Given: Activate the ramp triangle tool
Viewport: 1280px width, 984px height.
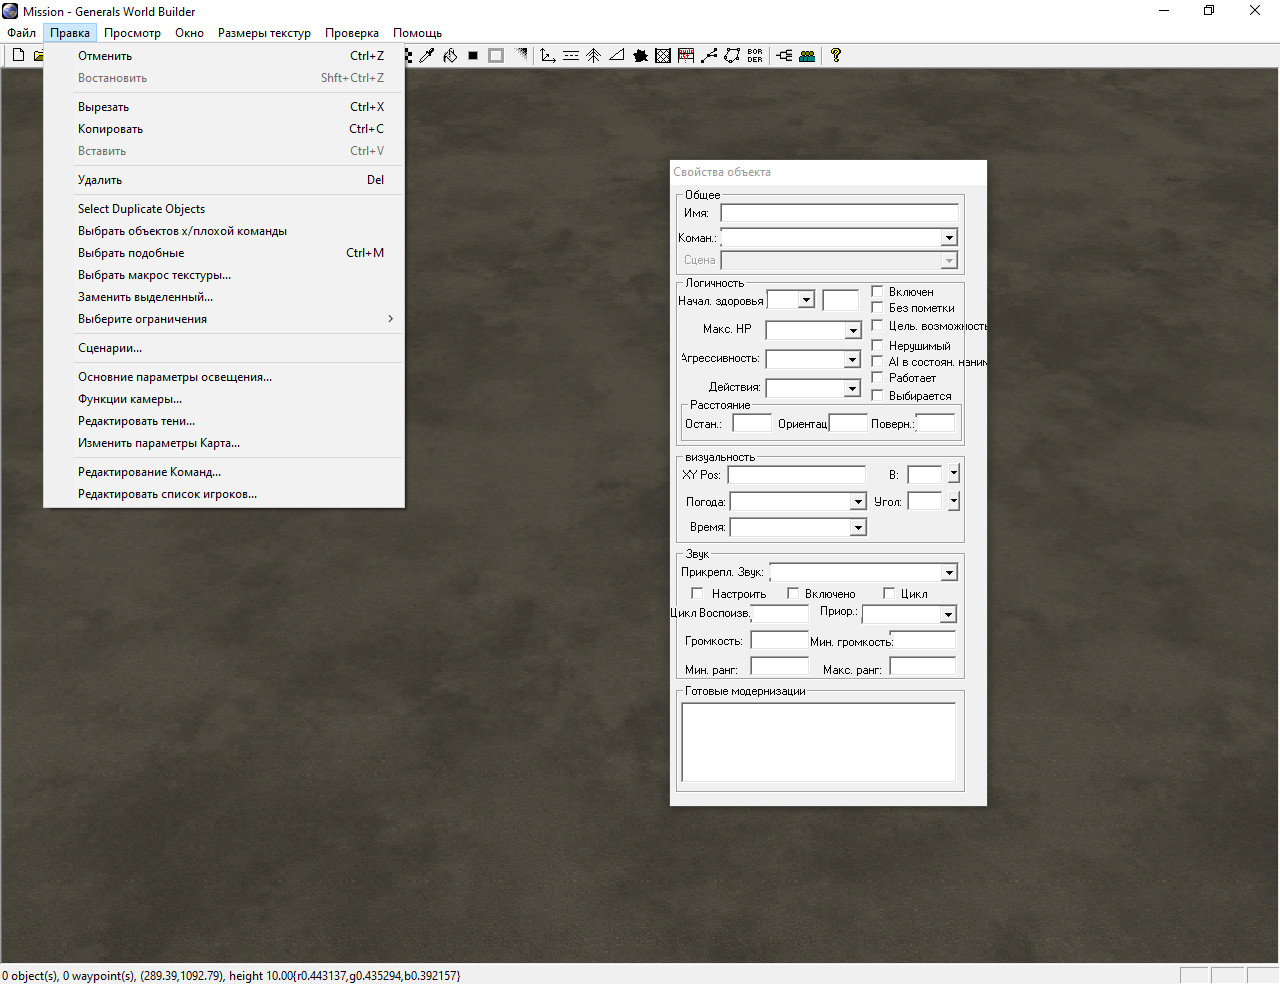Looking at the screenshot, I should coord(617,56).
